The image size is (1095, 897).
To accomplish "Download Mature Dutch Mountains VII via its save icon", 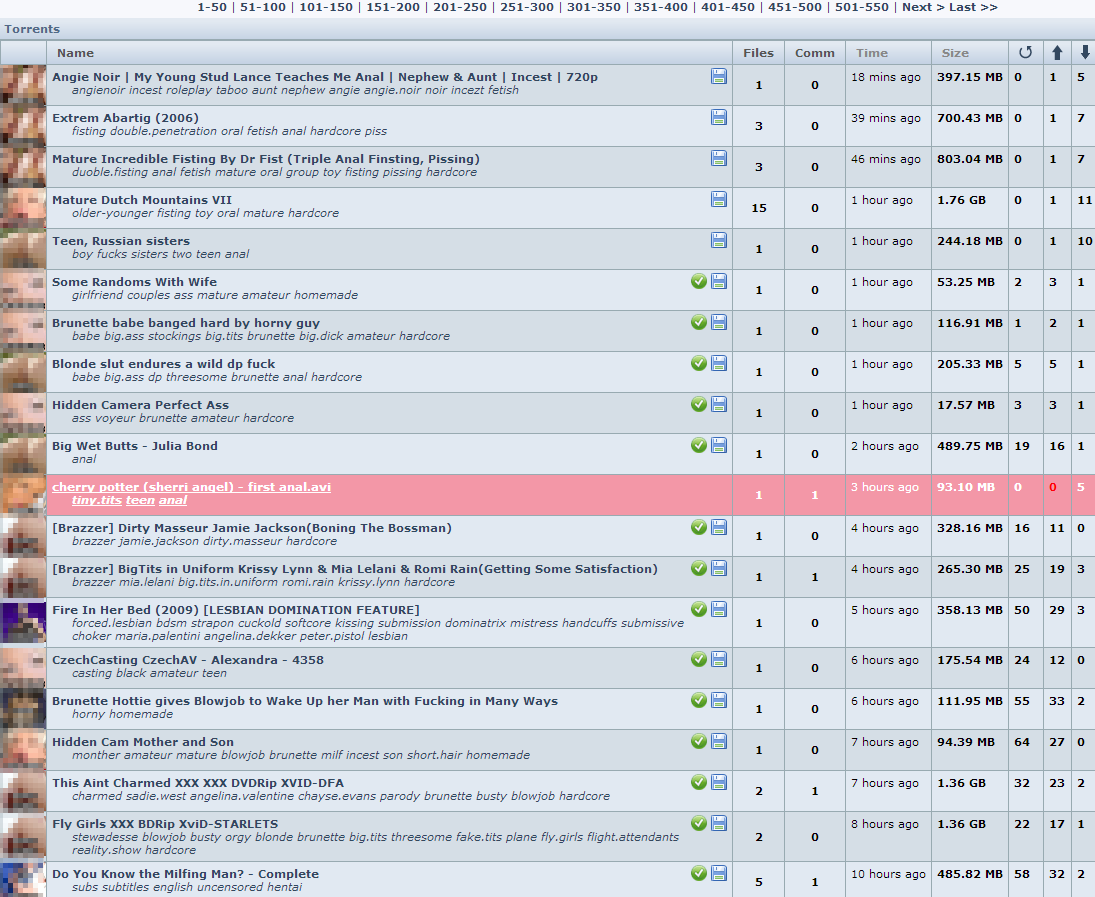I will [719, 199].
